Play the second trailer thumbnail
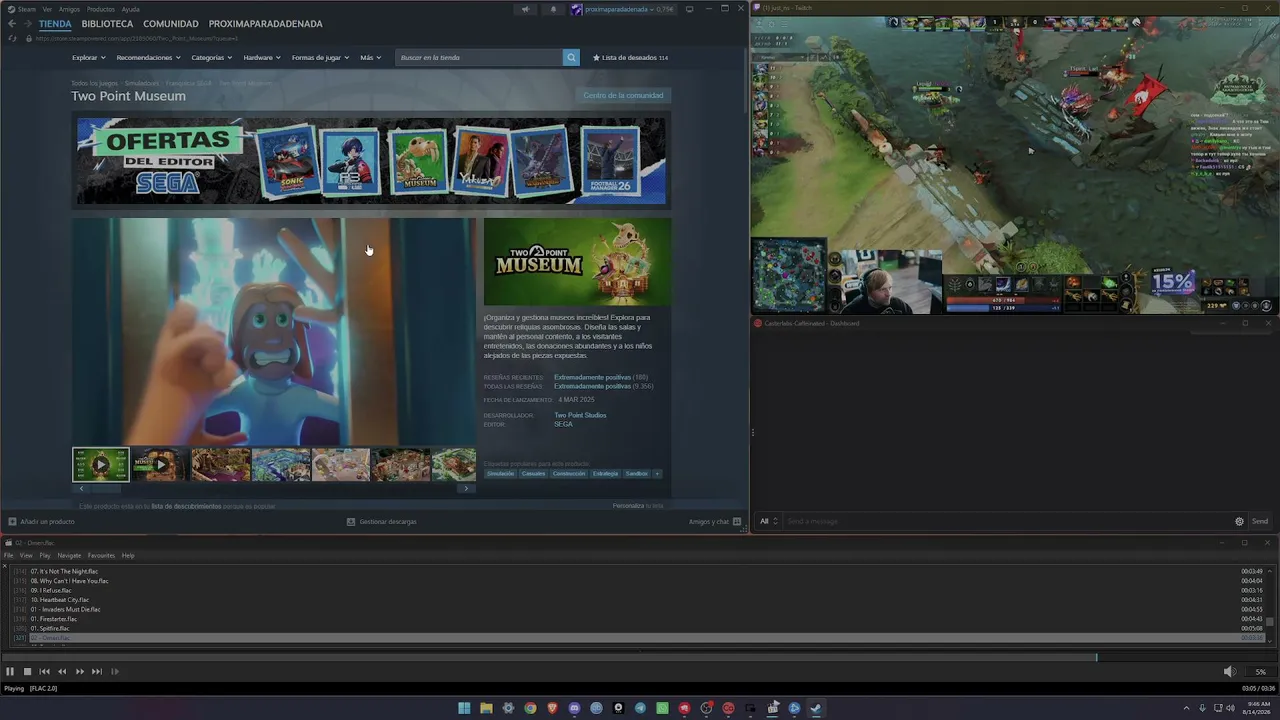The width and height of the screenshot is (1280, 720). pyautogui.click(x=161, y=465)
